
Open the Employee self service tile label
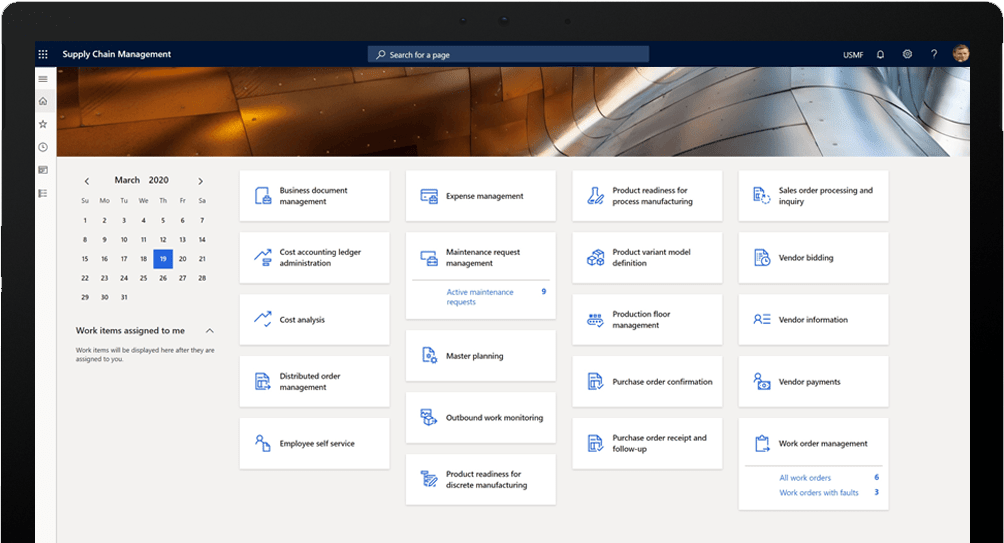coord(317,443)
